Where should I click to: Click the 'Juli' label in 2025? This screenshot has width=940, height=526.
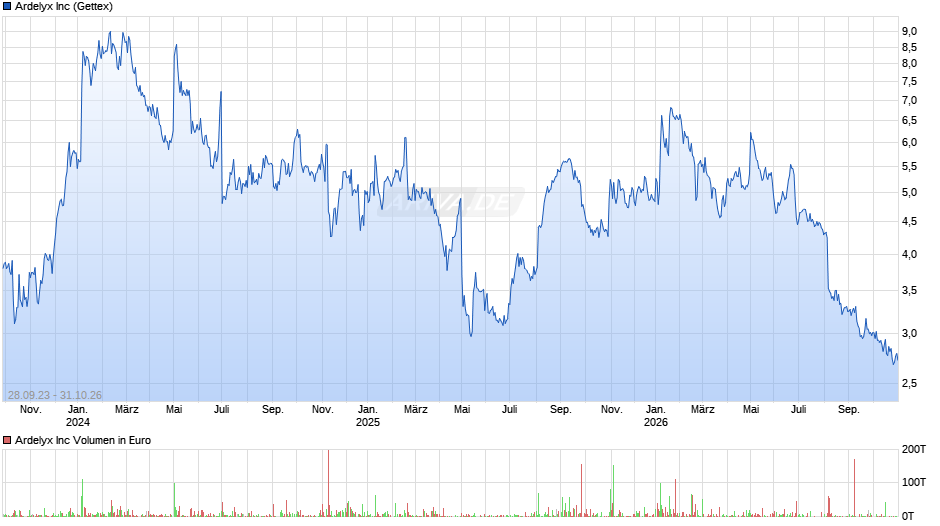tap(510, 410)
